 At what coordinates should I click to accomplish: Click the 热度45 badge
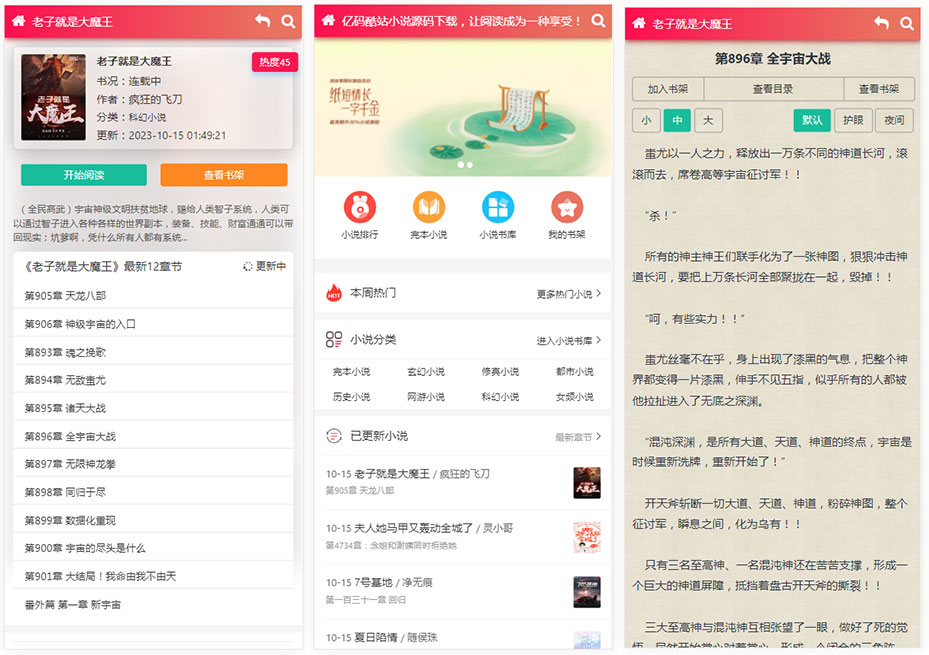coord(275,62)
